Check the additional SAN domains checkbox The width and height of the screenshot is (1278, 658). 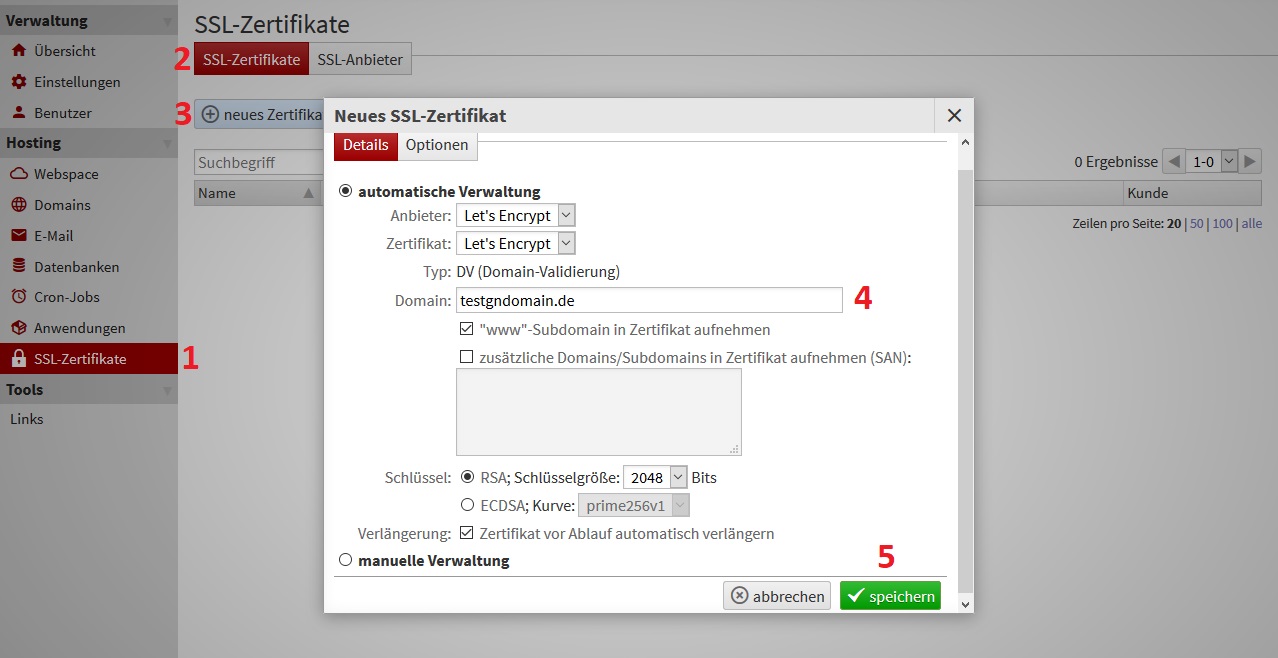coord(466,357)
